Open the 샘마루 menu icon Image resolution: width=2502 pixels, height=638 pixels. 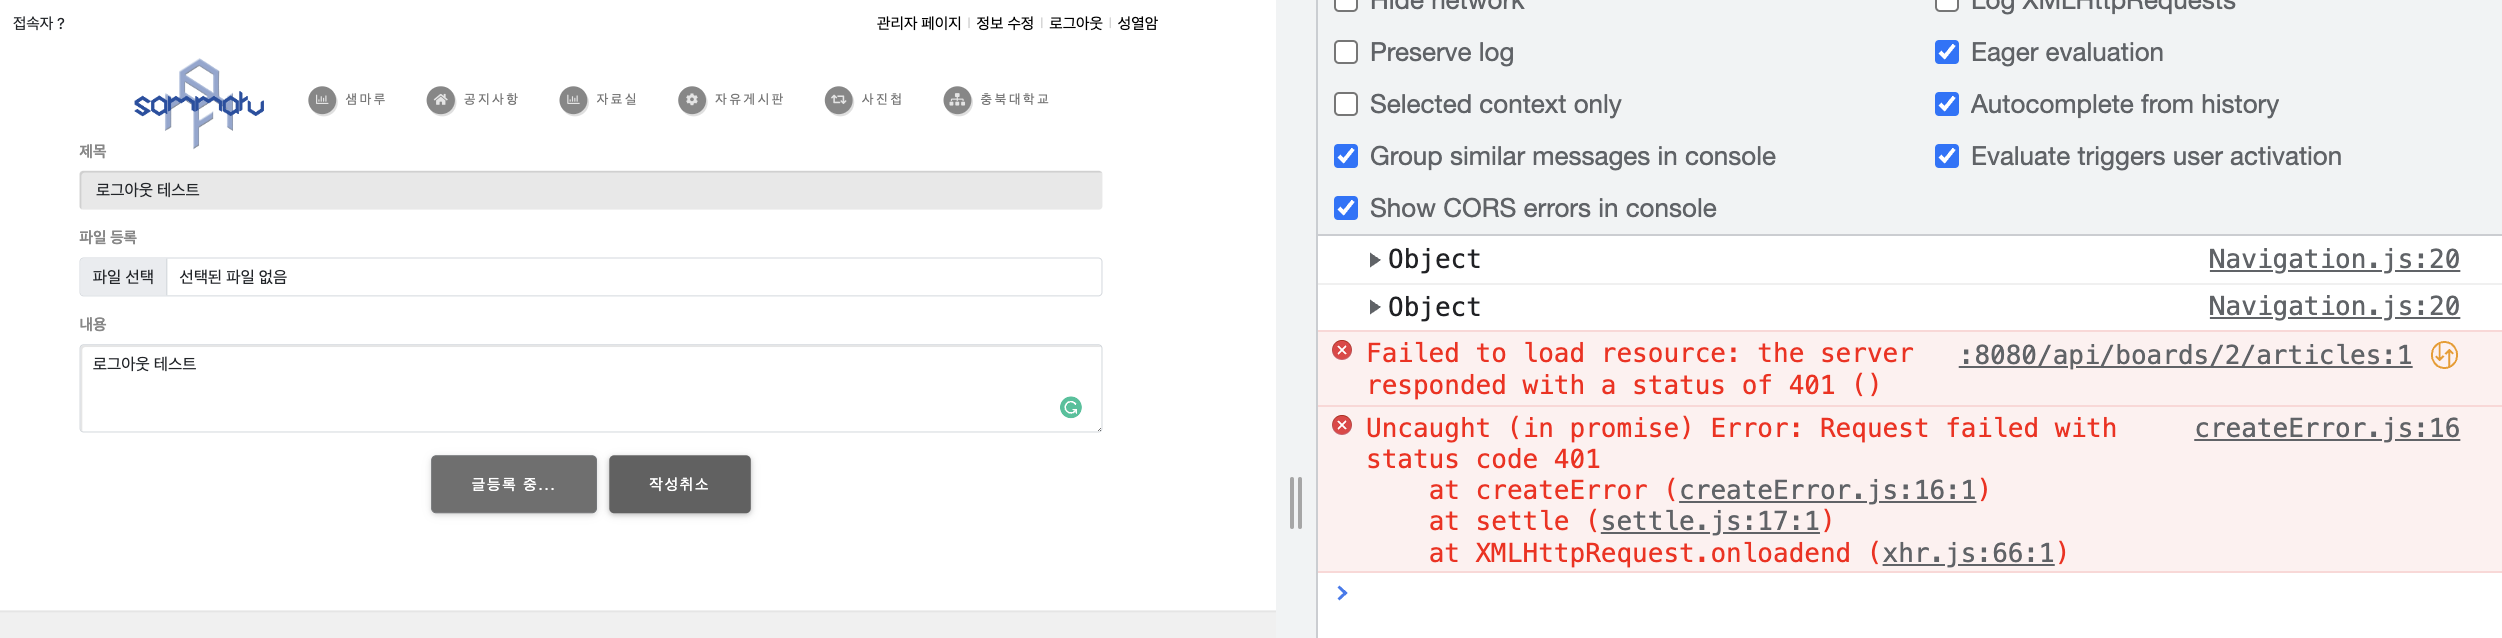point(322,100)
